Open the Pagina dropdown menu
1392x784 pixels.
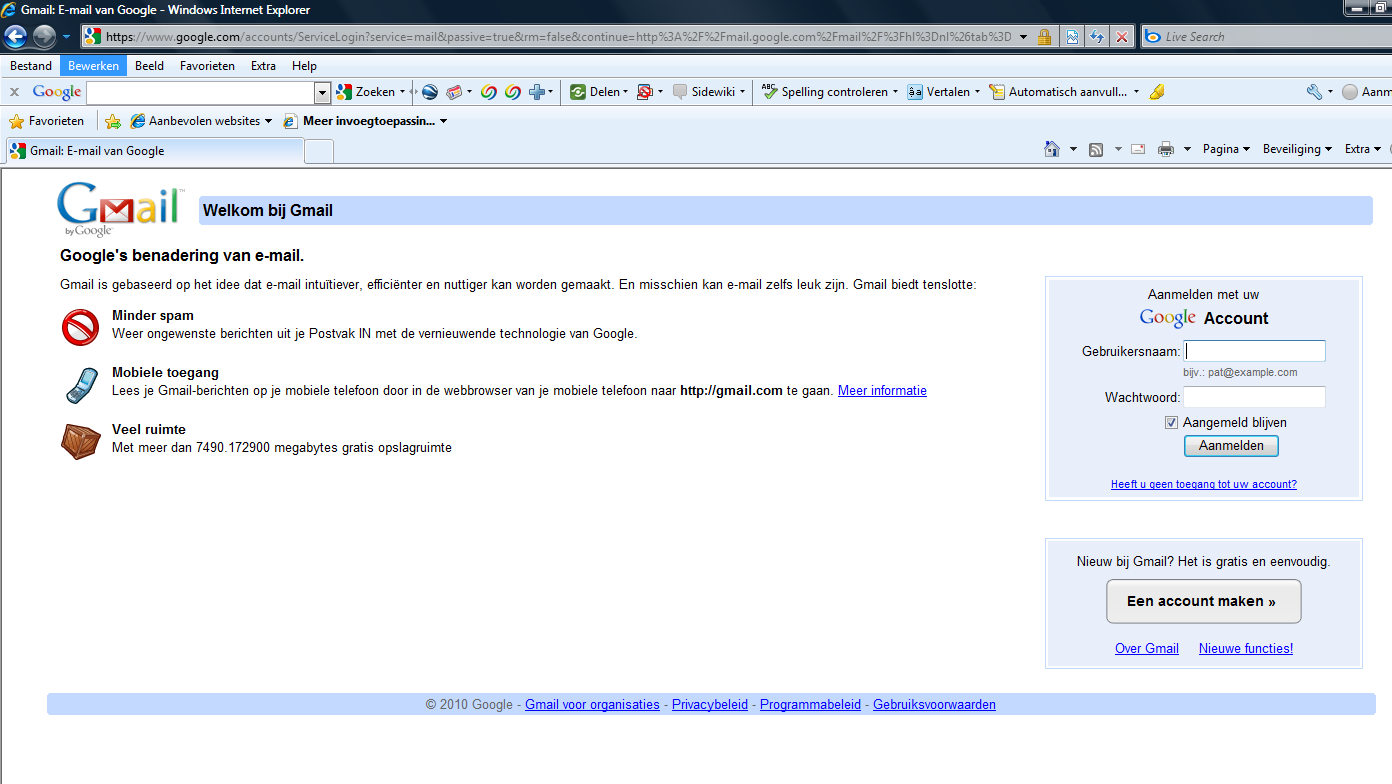coord(1226,149)
